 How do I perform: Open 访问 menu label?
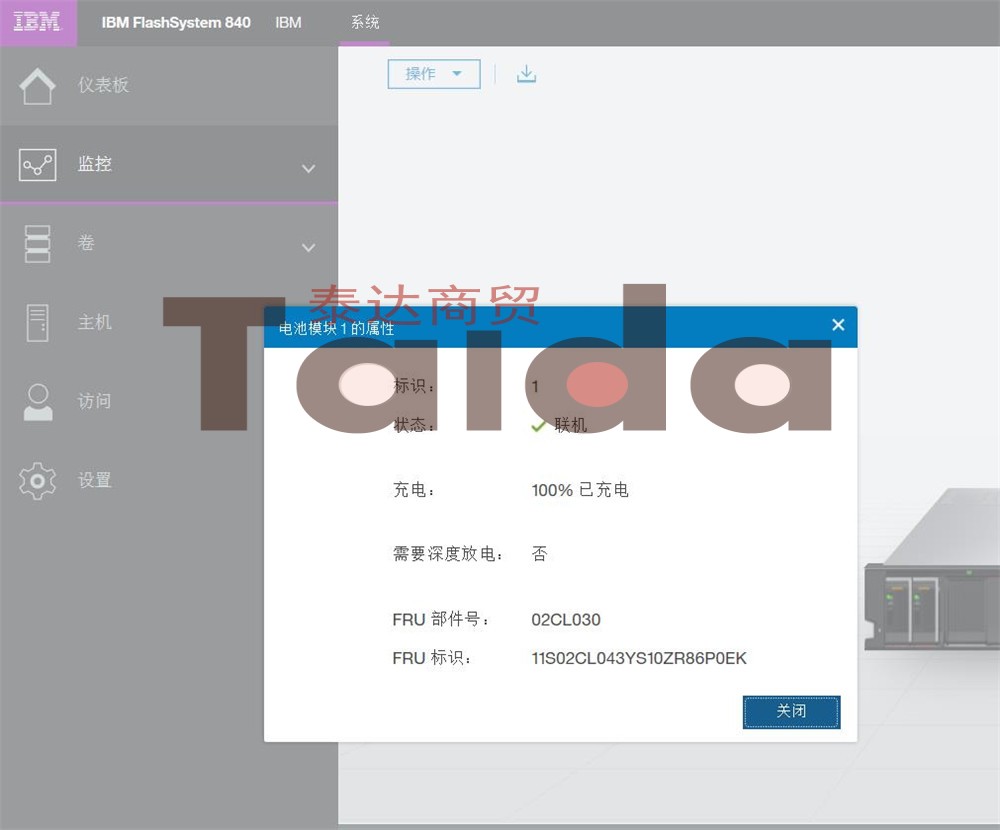[x=95, y=401]
